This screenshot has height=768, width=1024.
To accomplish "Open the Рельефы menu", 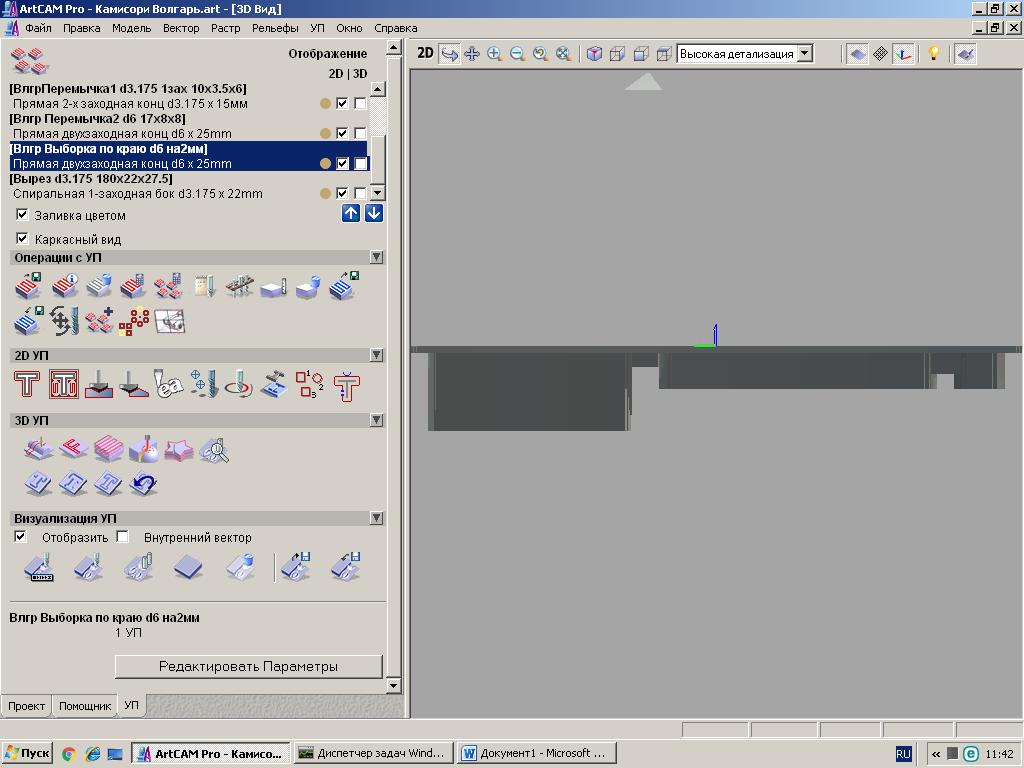I will [x=274, y=28].
